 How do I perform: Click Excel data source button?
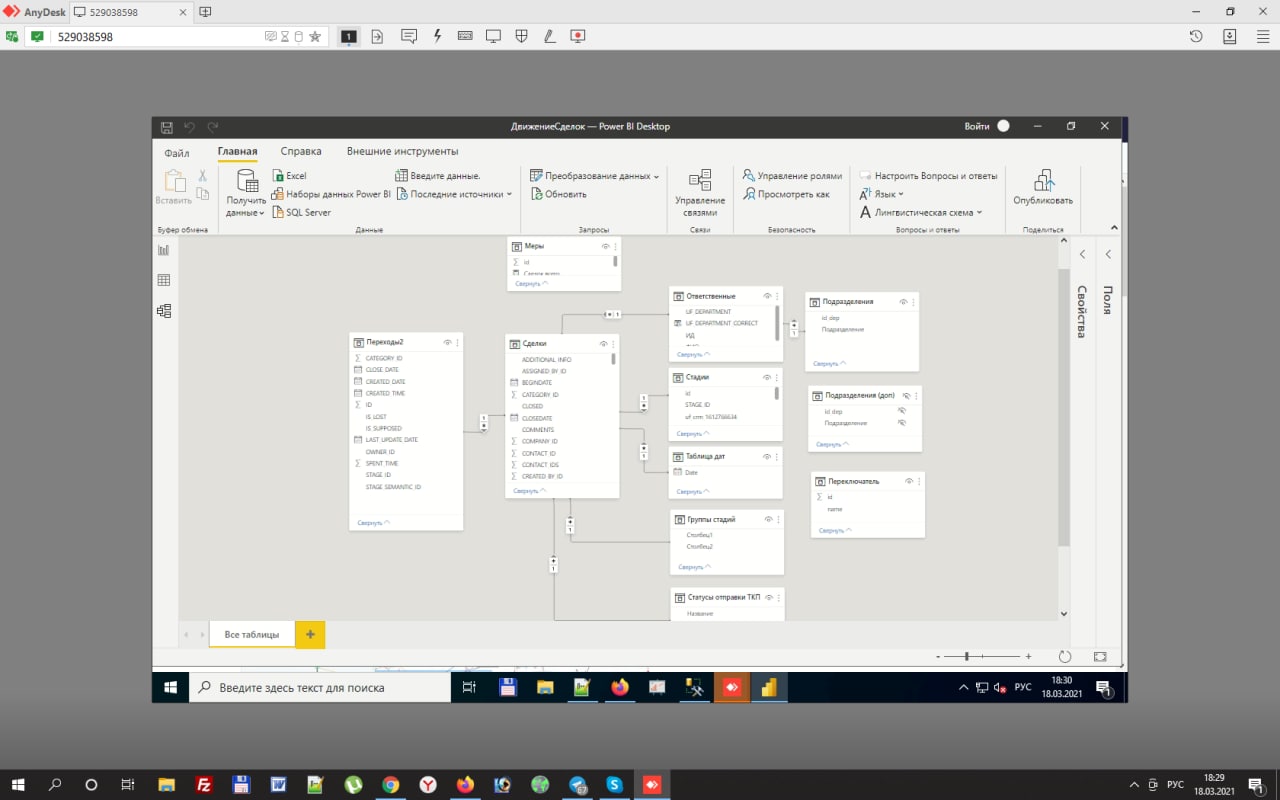coord(289,175)
